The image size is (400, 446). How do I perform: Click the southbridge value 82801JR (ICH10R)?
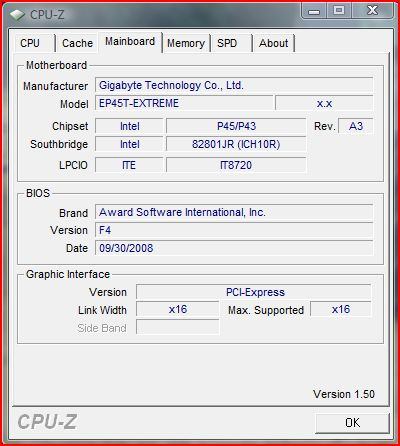[236, 144]
